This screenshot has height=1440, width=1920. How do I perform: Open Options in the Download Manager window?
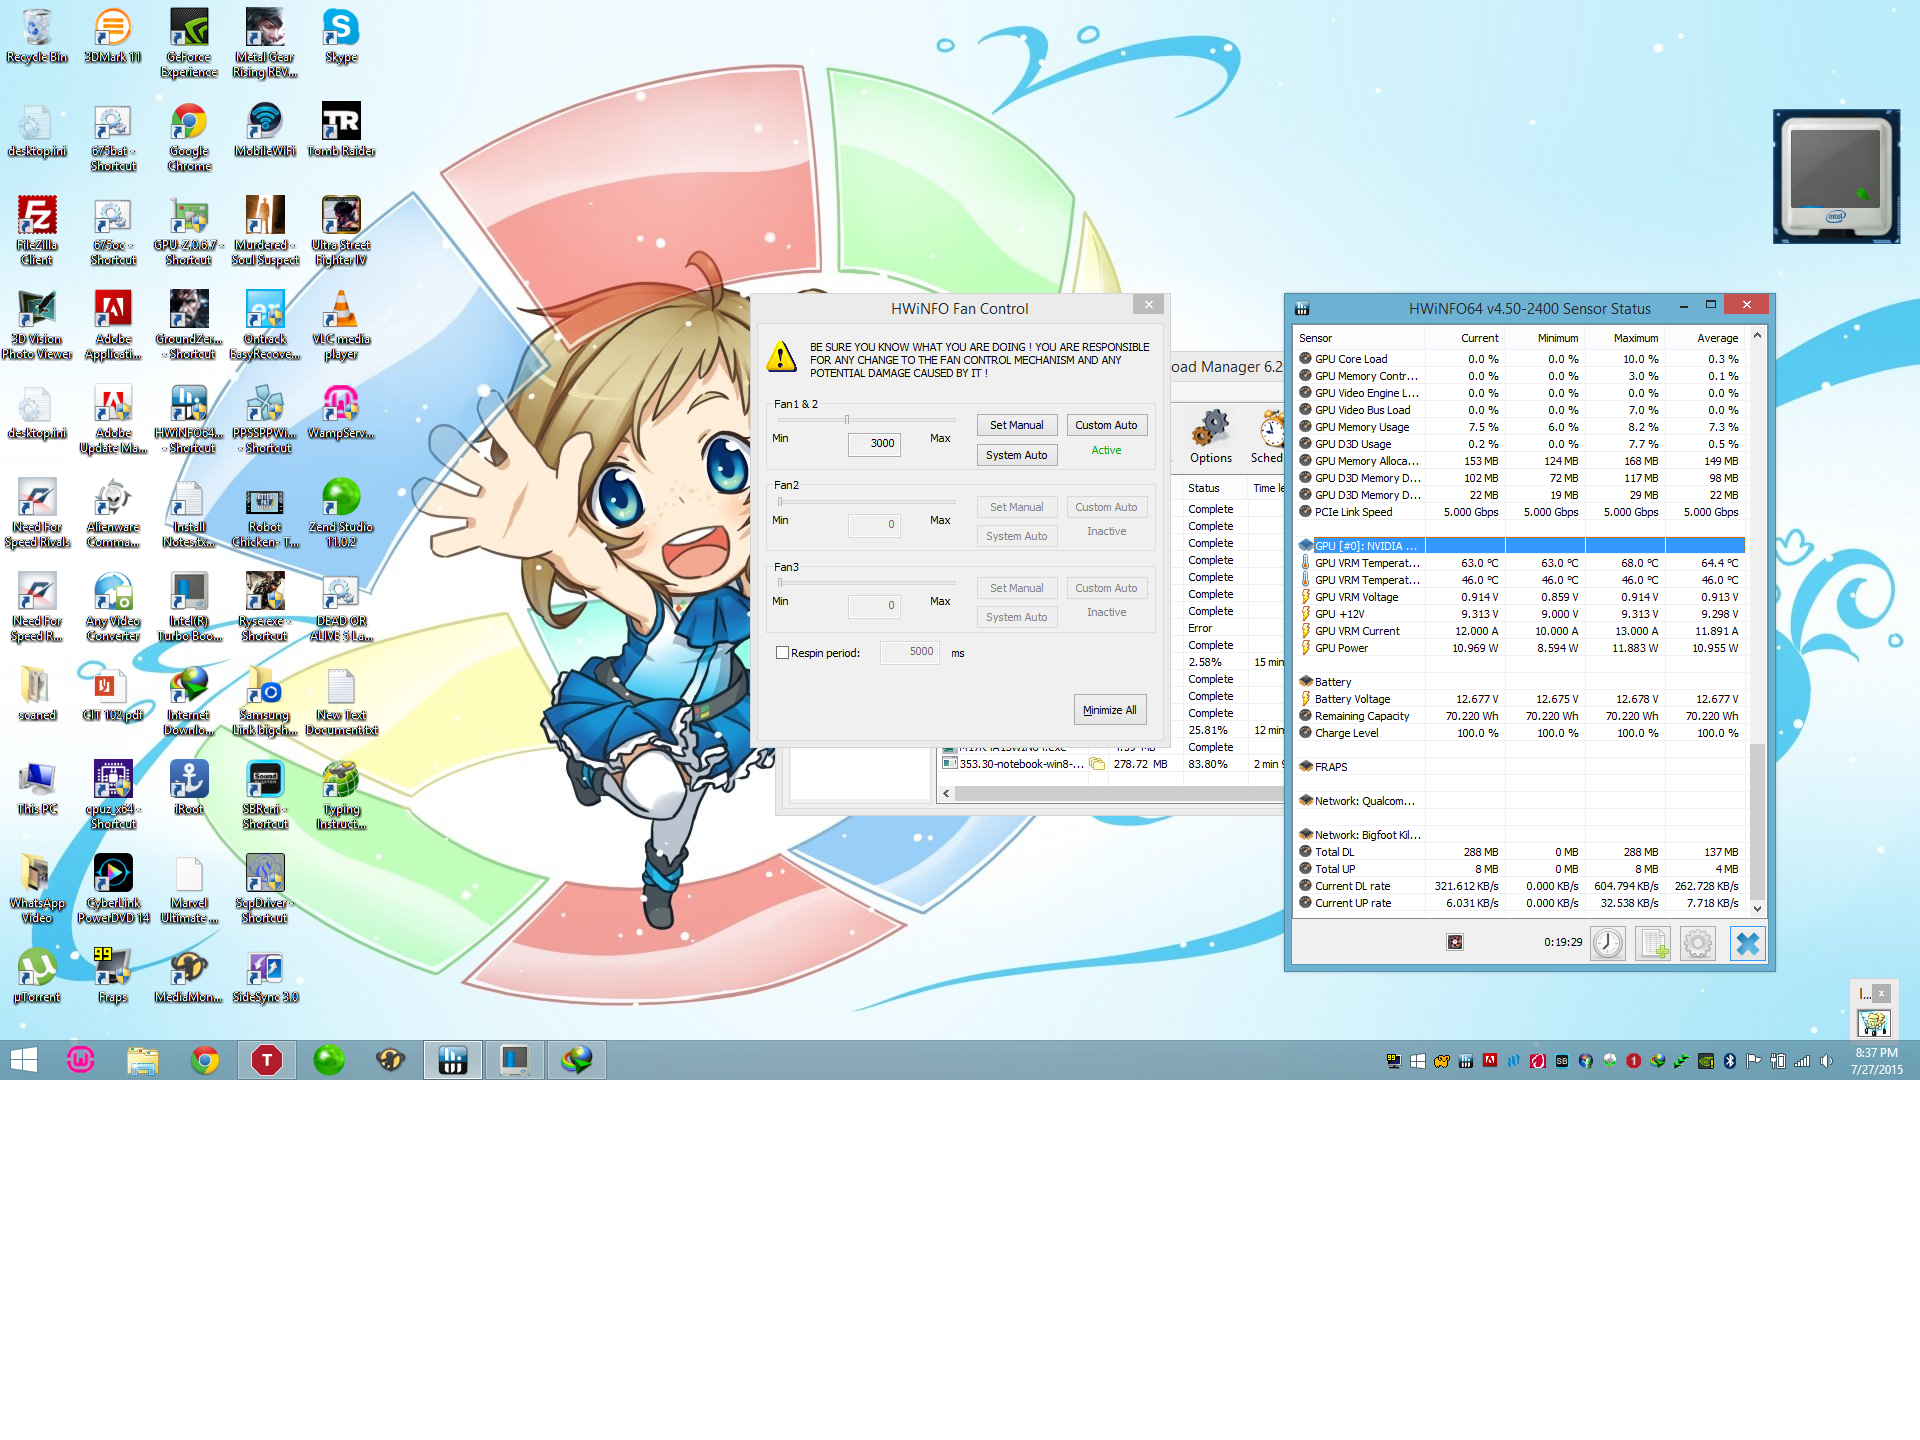tap(1210, 437)
